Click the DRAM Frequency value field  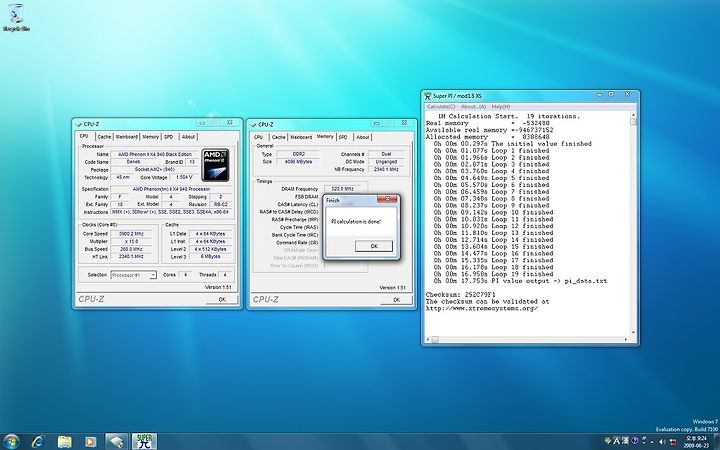pos(342,189)
